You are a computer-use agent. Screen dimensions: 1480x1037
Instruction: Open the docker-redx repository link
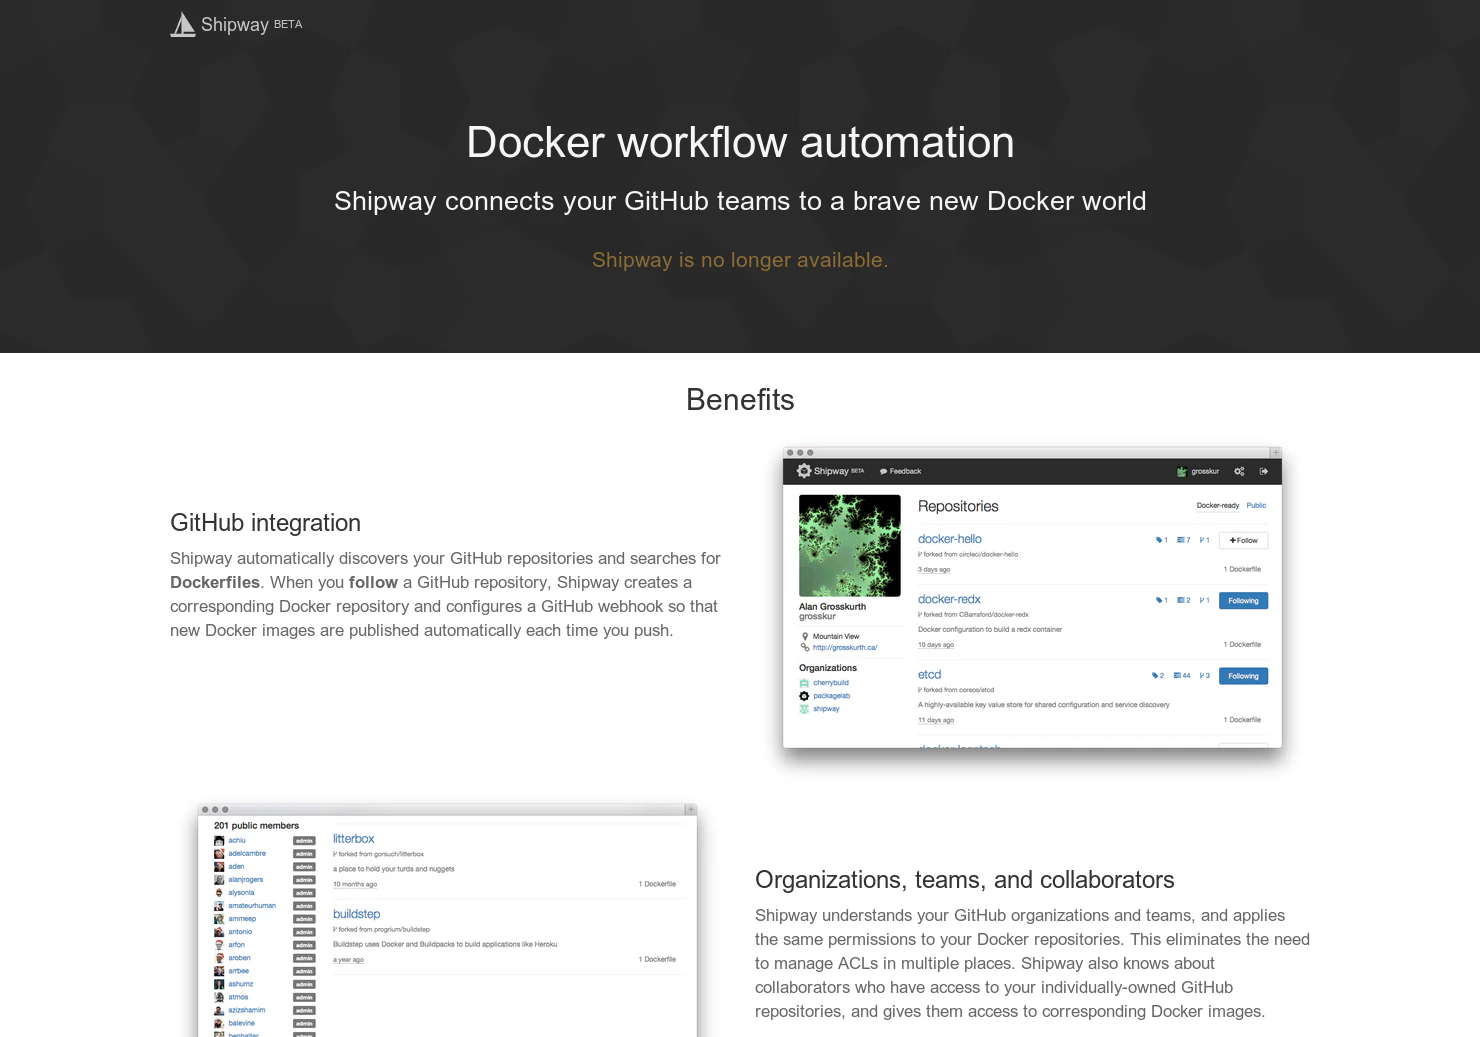coord(949,599)
